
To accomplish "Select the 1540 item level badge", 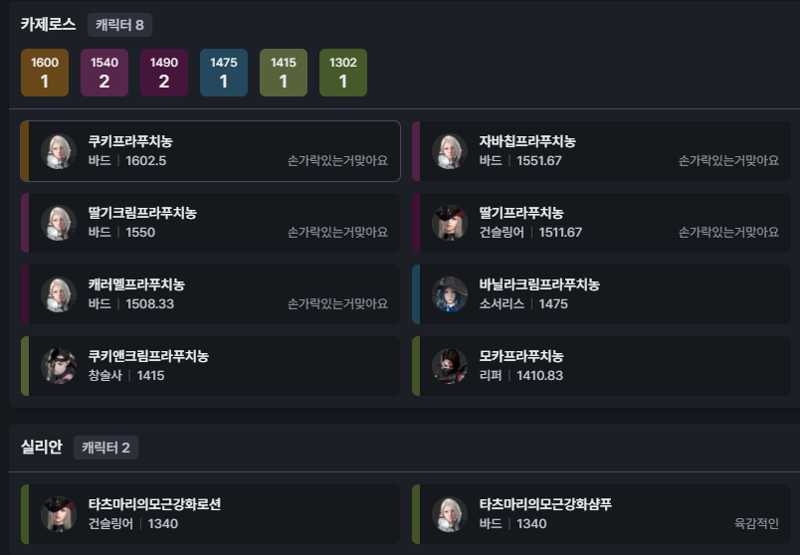I will (x=105, y=72).
